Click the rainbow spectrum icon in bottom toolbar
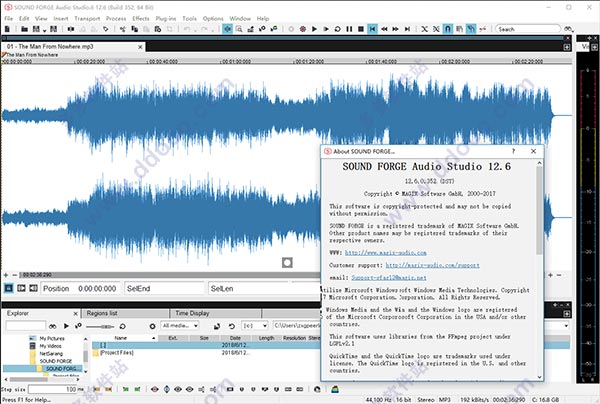The height and width of the screenshot is (404, 600). tap(335, 389)
